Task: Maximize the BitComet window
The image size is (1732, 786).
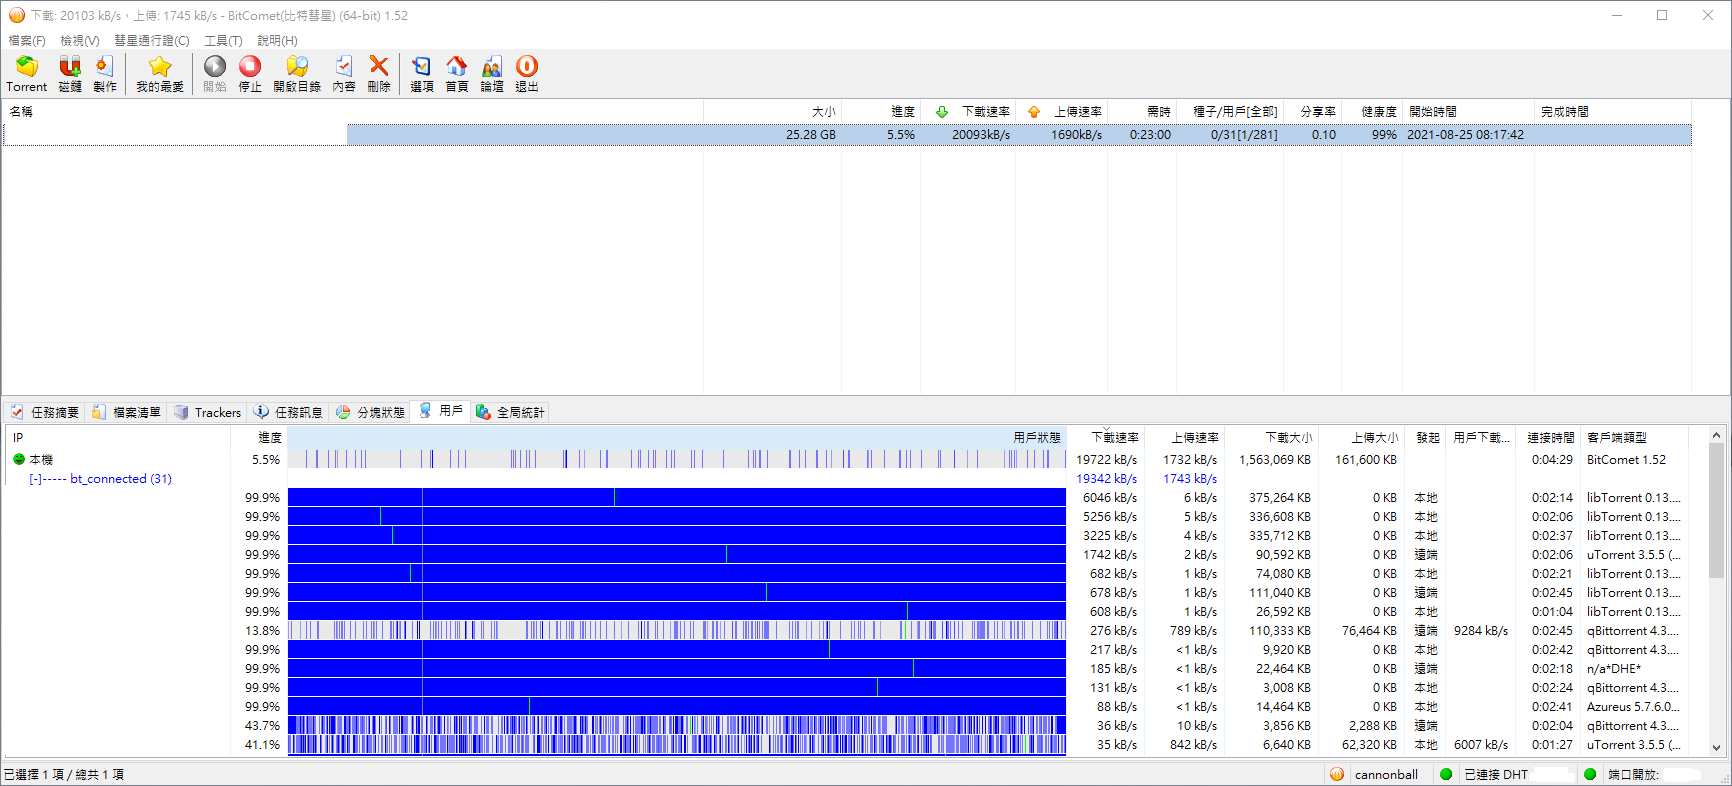Action: 1662,15
